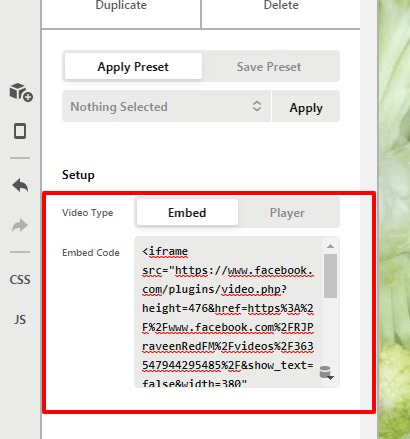Click the redo arrow icon
The image size is (410, 439).
pos(20,225)
